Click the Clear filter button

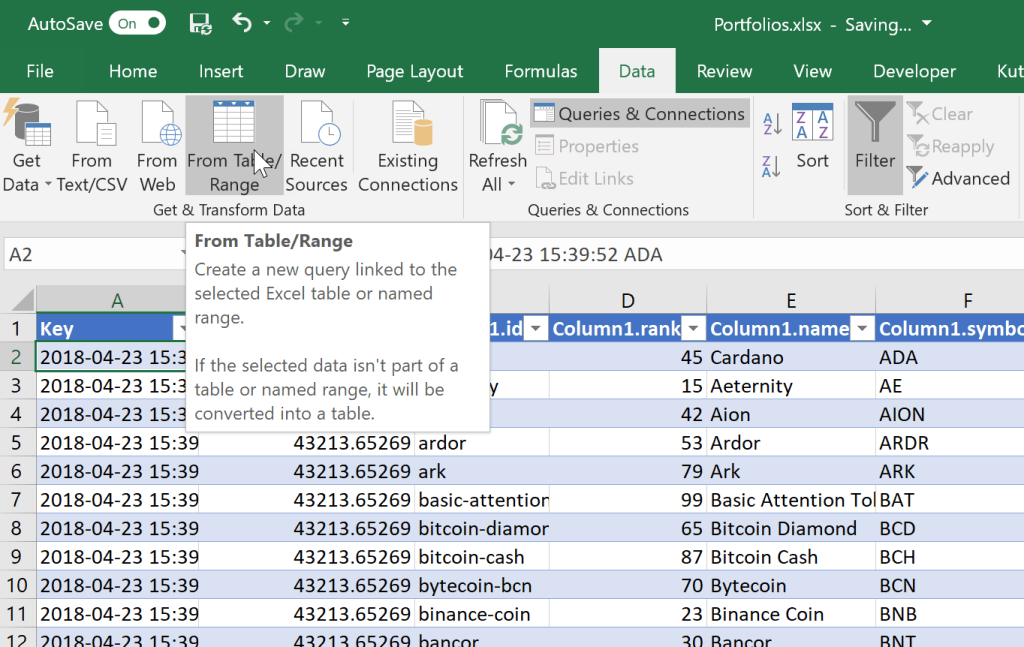(x=940, y=114)
